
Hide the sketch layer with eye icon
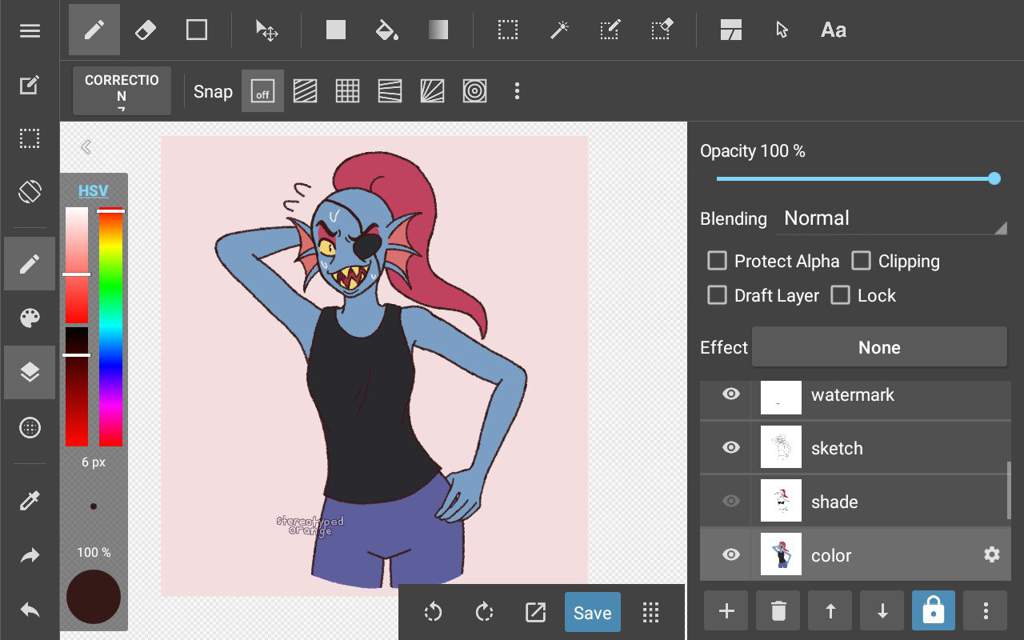pos(731,447)
